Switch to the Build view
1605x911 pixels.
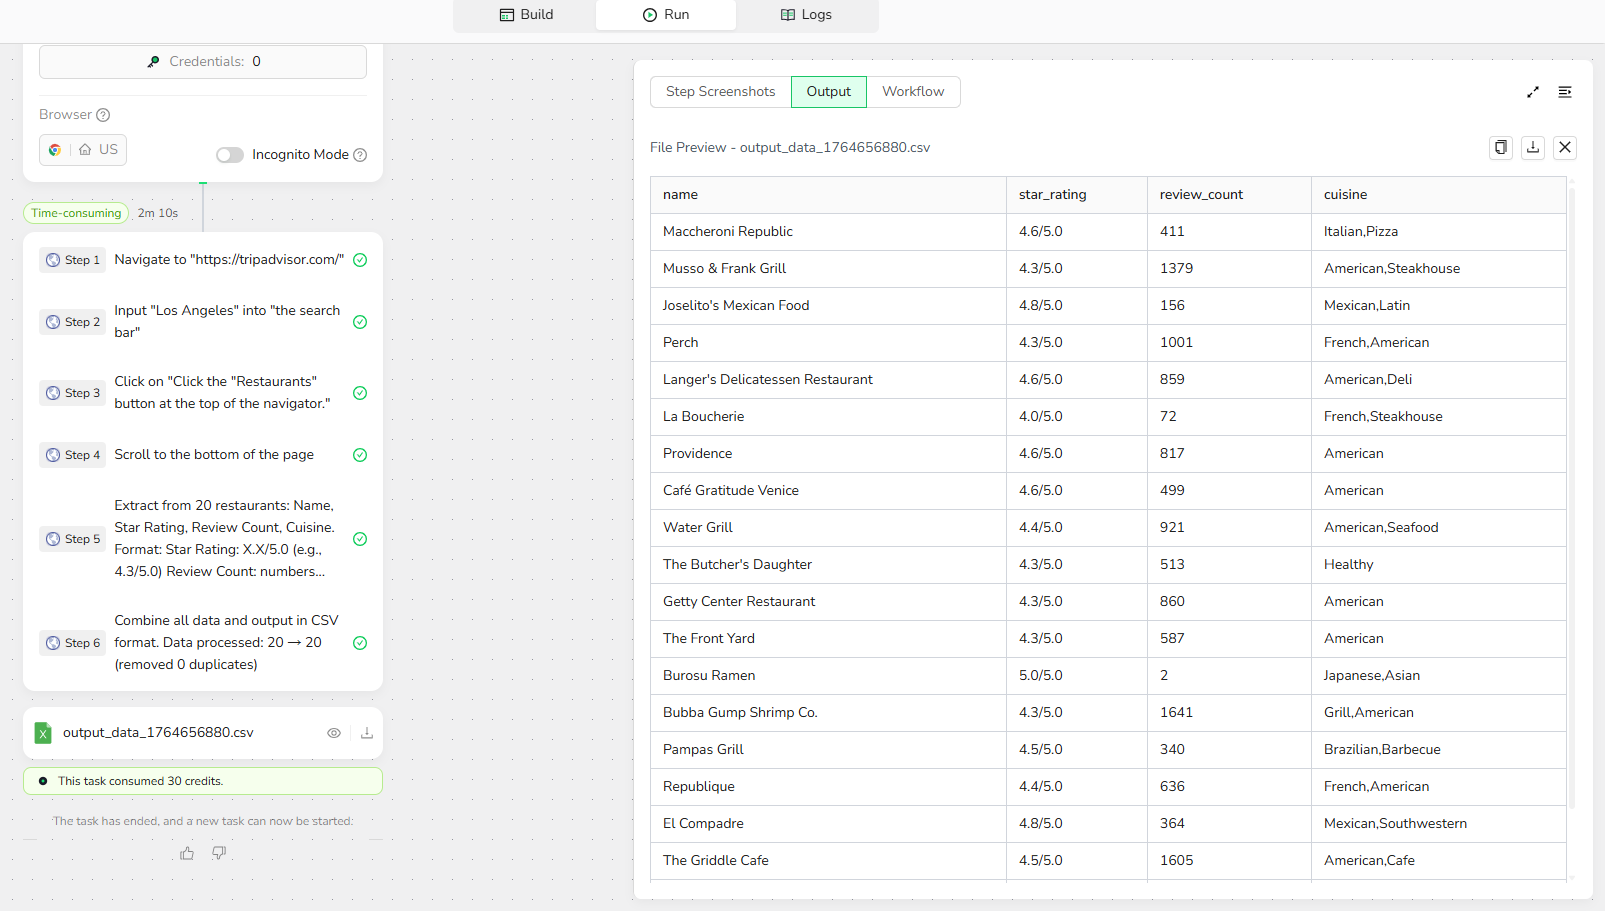pyautogui.click(x=526, y=14)
